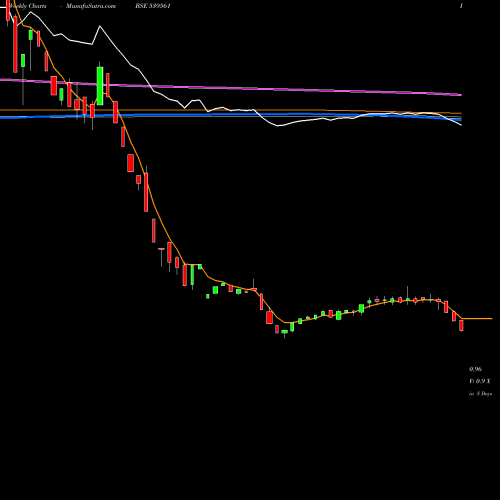Click the rightmost red candlestick
This screenshot has height=500, width=500.
(x=461, y=325)
